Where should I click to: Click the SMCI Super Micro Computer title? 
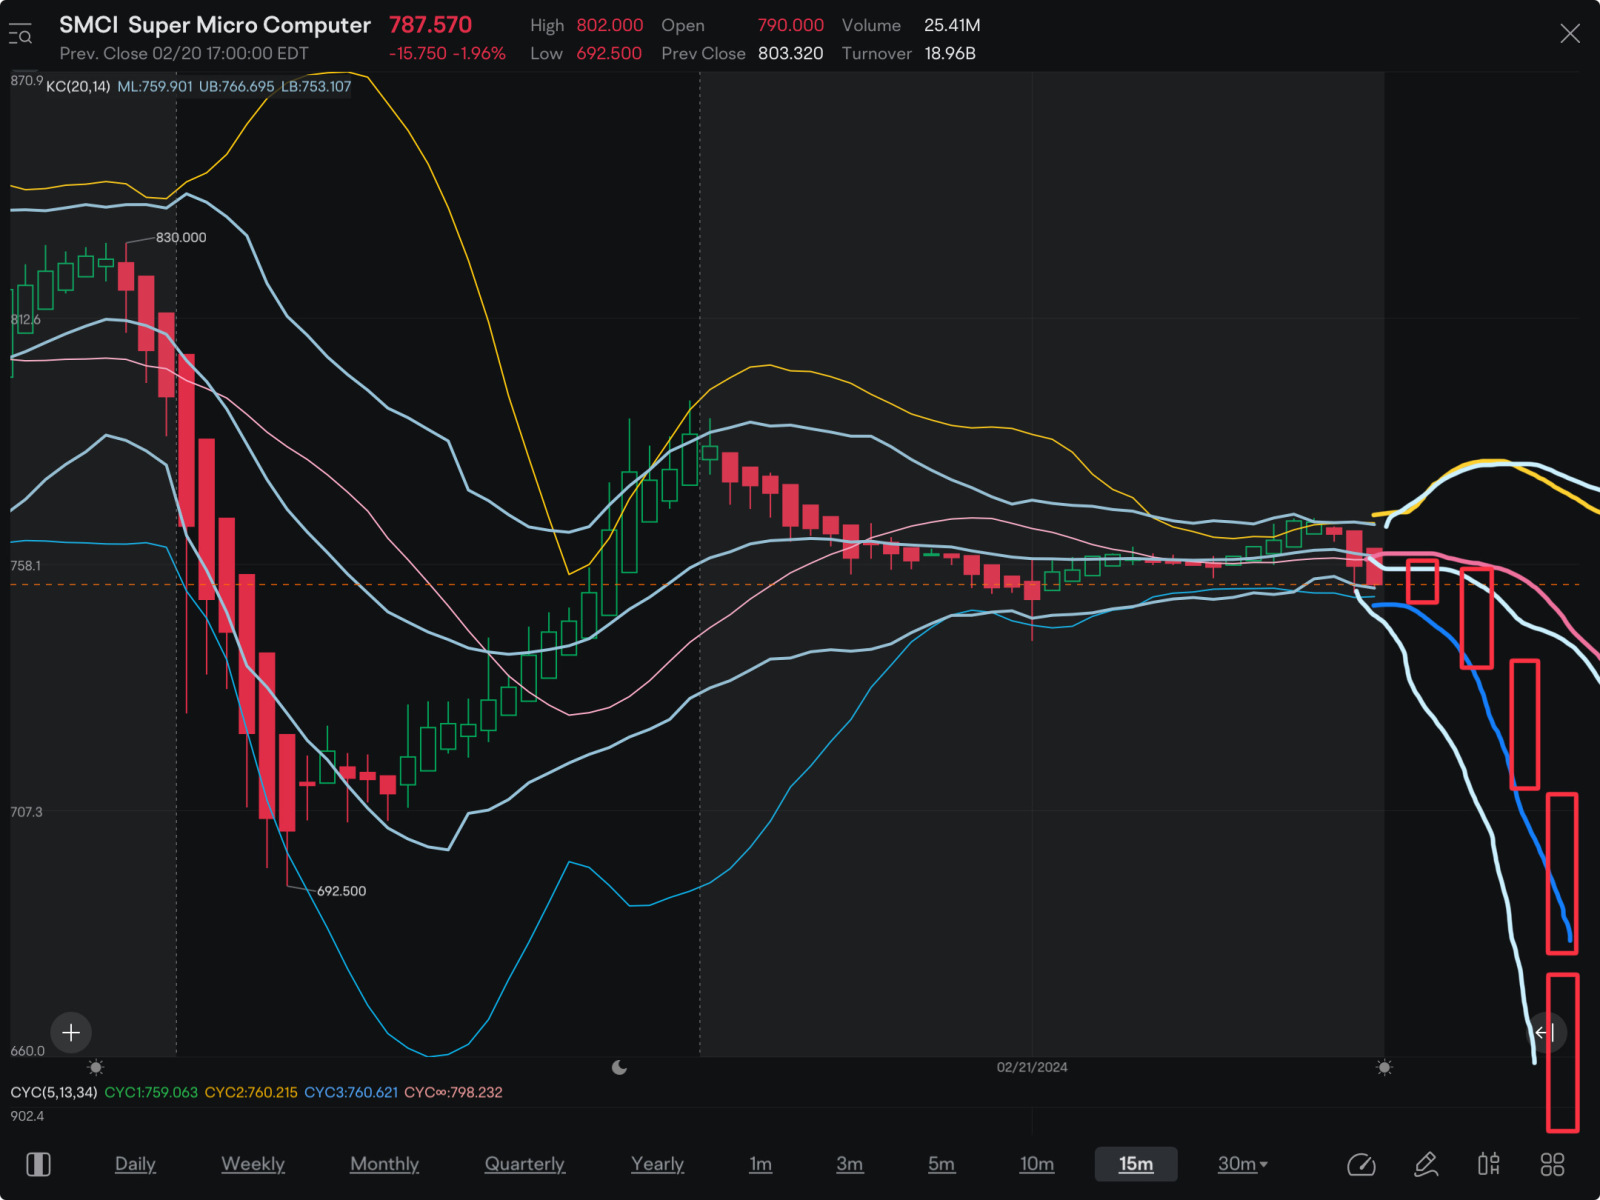click(x=215, y=25)
